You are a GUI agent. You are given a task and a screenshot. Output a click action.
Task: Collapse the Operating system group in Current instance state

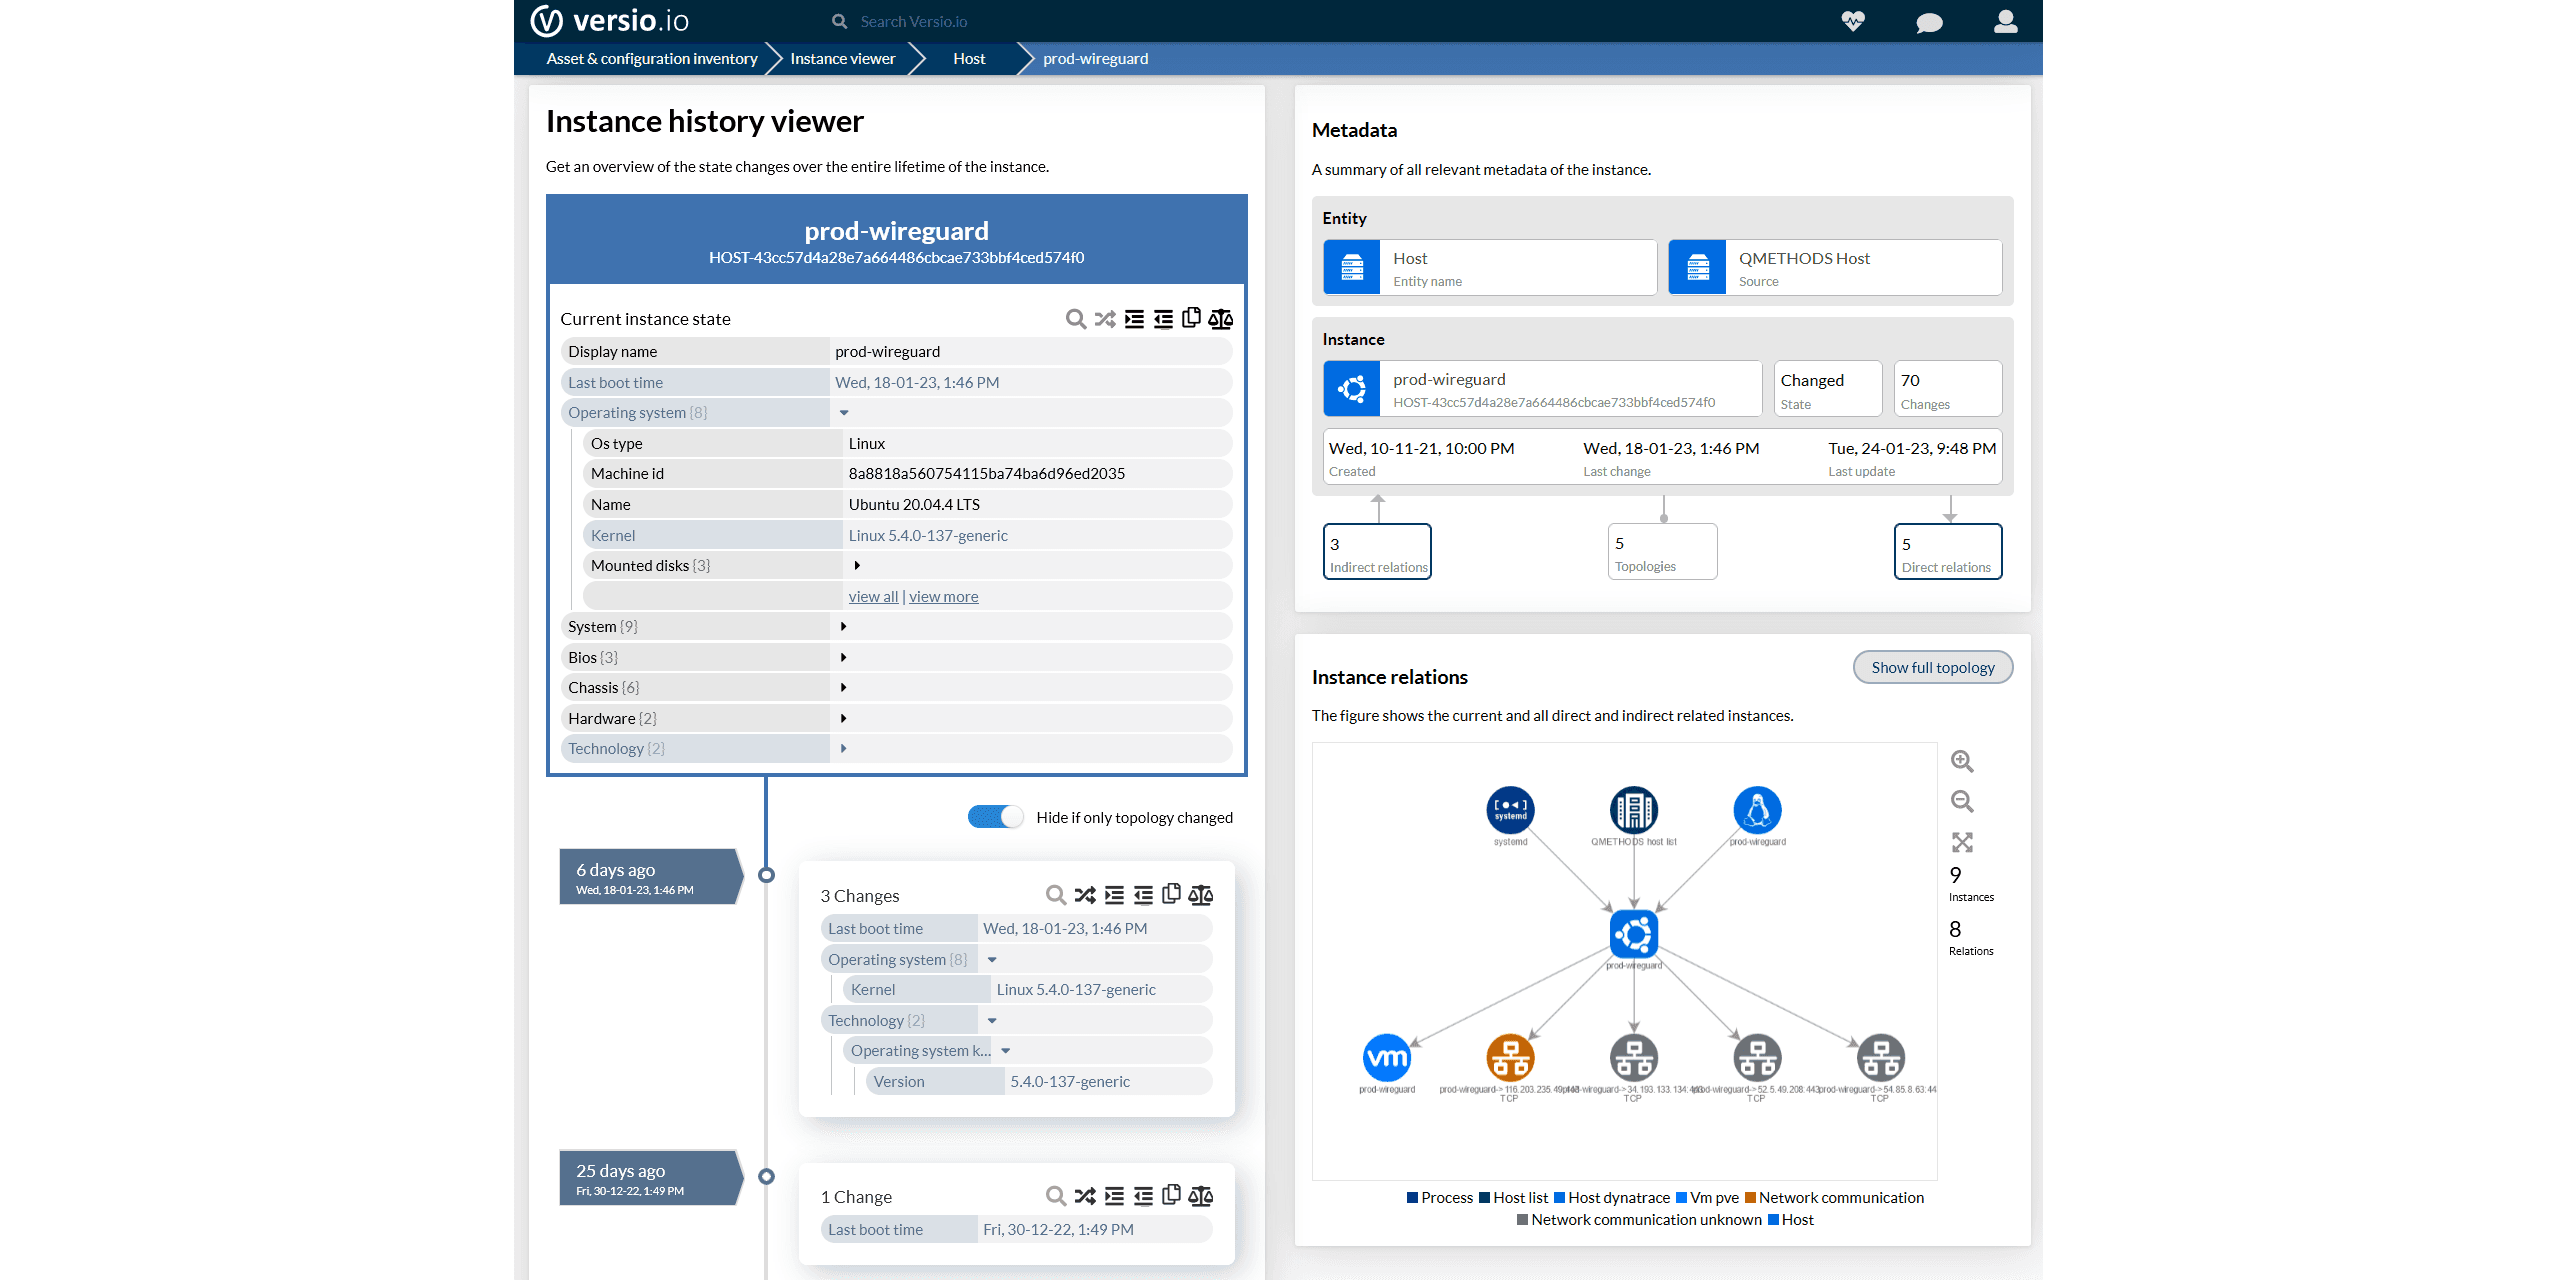(x=844, y=412)
